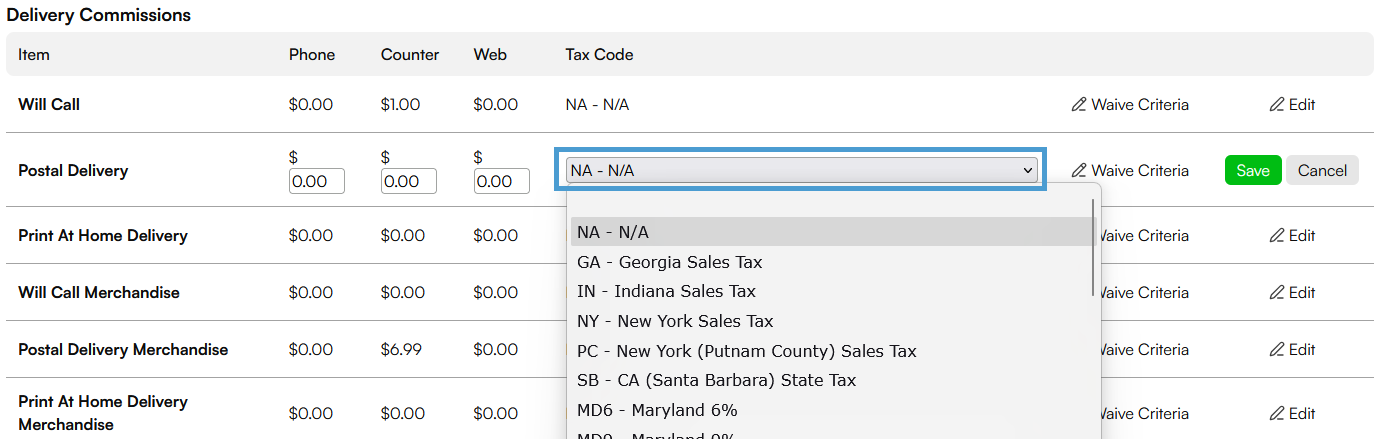
Task: Click Edit pencil icon for Print At Home Delivery
Action: (1276, 236)
